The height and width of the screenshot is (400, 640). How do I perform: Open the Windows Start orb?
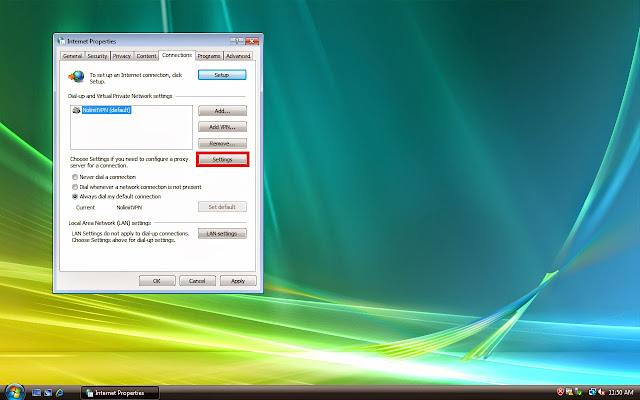click(x=14, y=392)
